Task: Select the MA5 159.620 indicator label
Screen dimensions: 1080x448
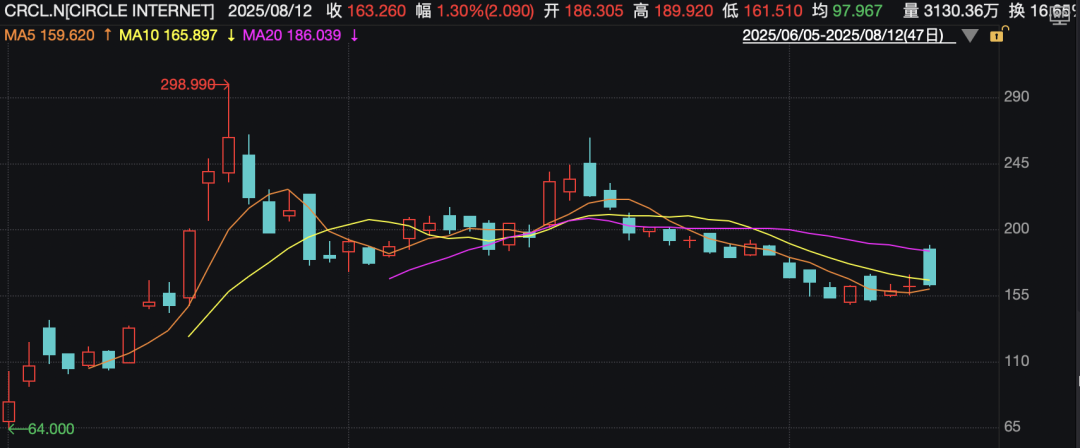Action: click(x=49, y=36)
